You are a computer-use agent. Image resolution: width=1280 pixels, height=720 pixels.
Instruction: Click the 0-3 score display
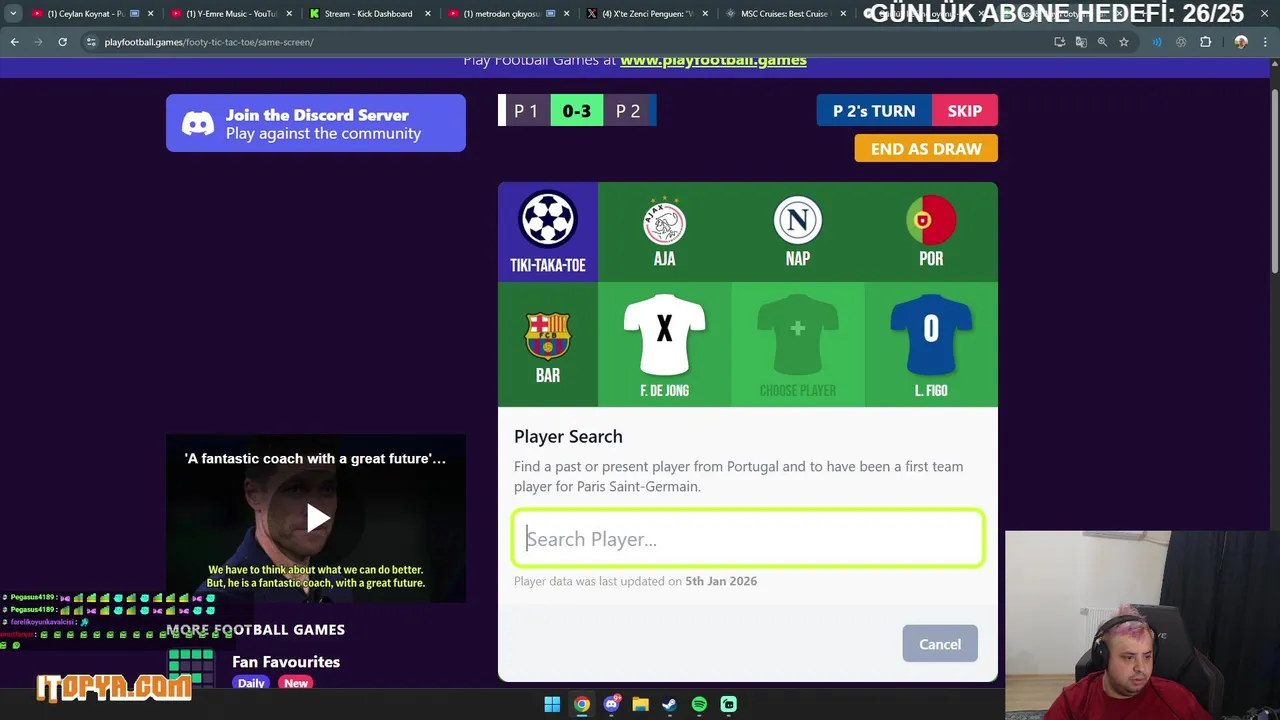[576, 111]
